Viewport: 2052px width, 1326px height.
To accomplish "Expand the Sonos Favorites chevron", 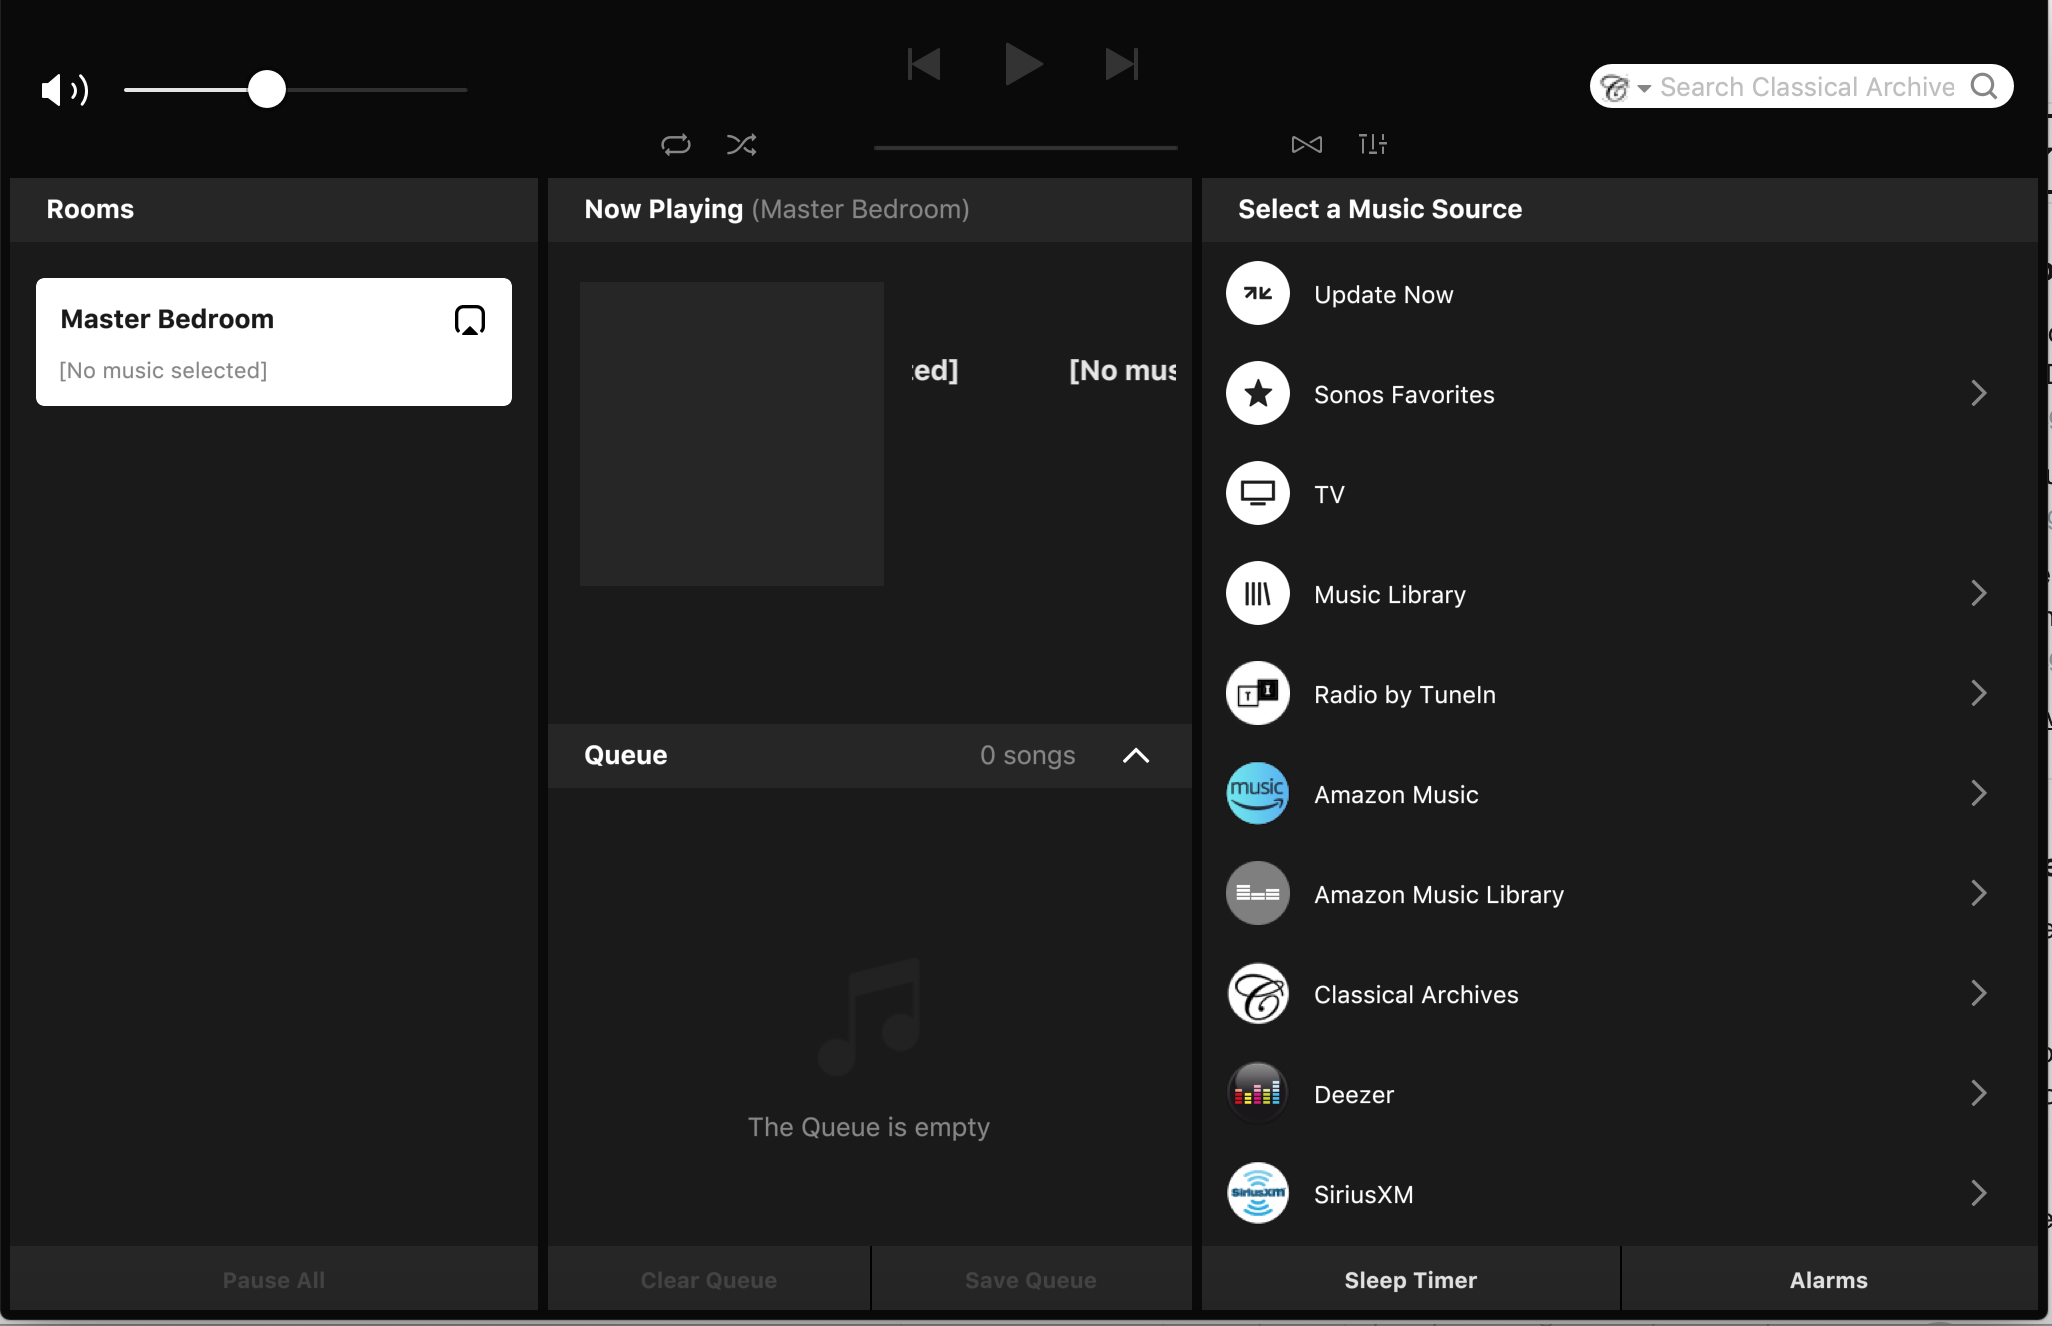I will (1978, 393).
